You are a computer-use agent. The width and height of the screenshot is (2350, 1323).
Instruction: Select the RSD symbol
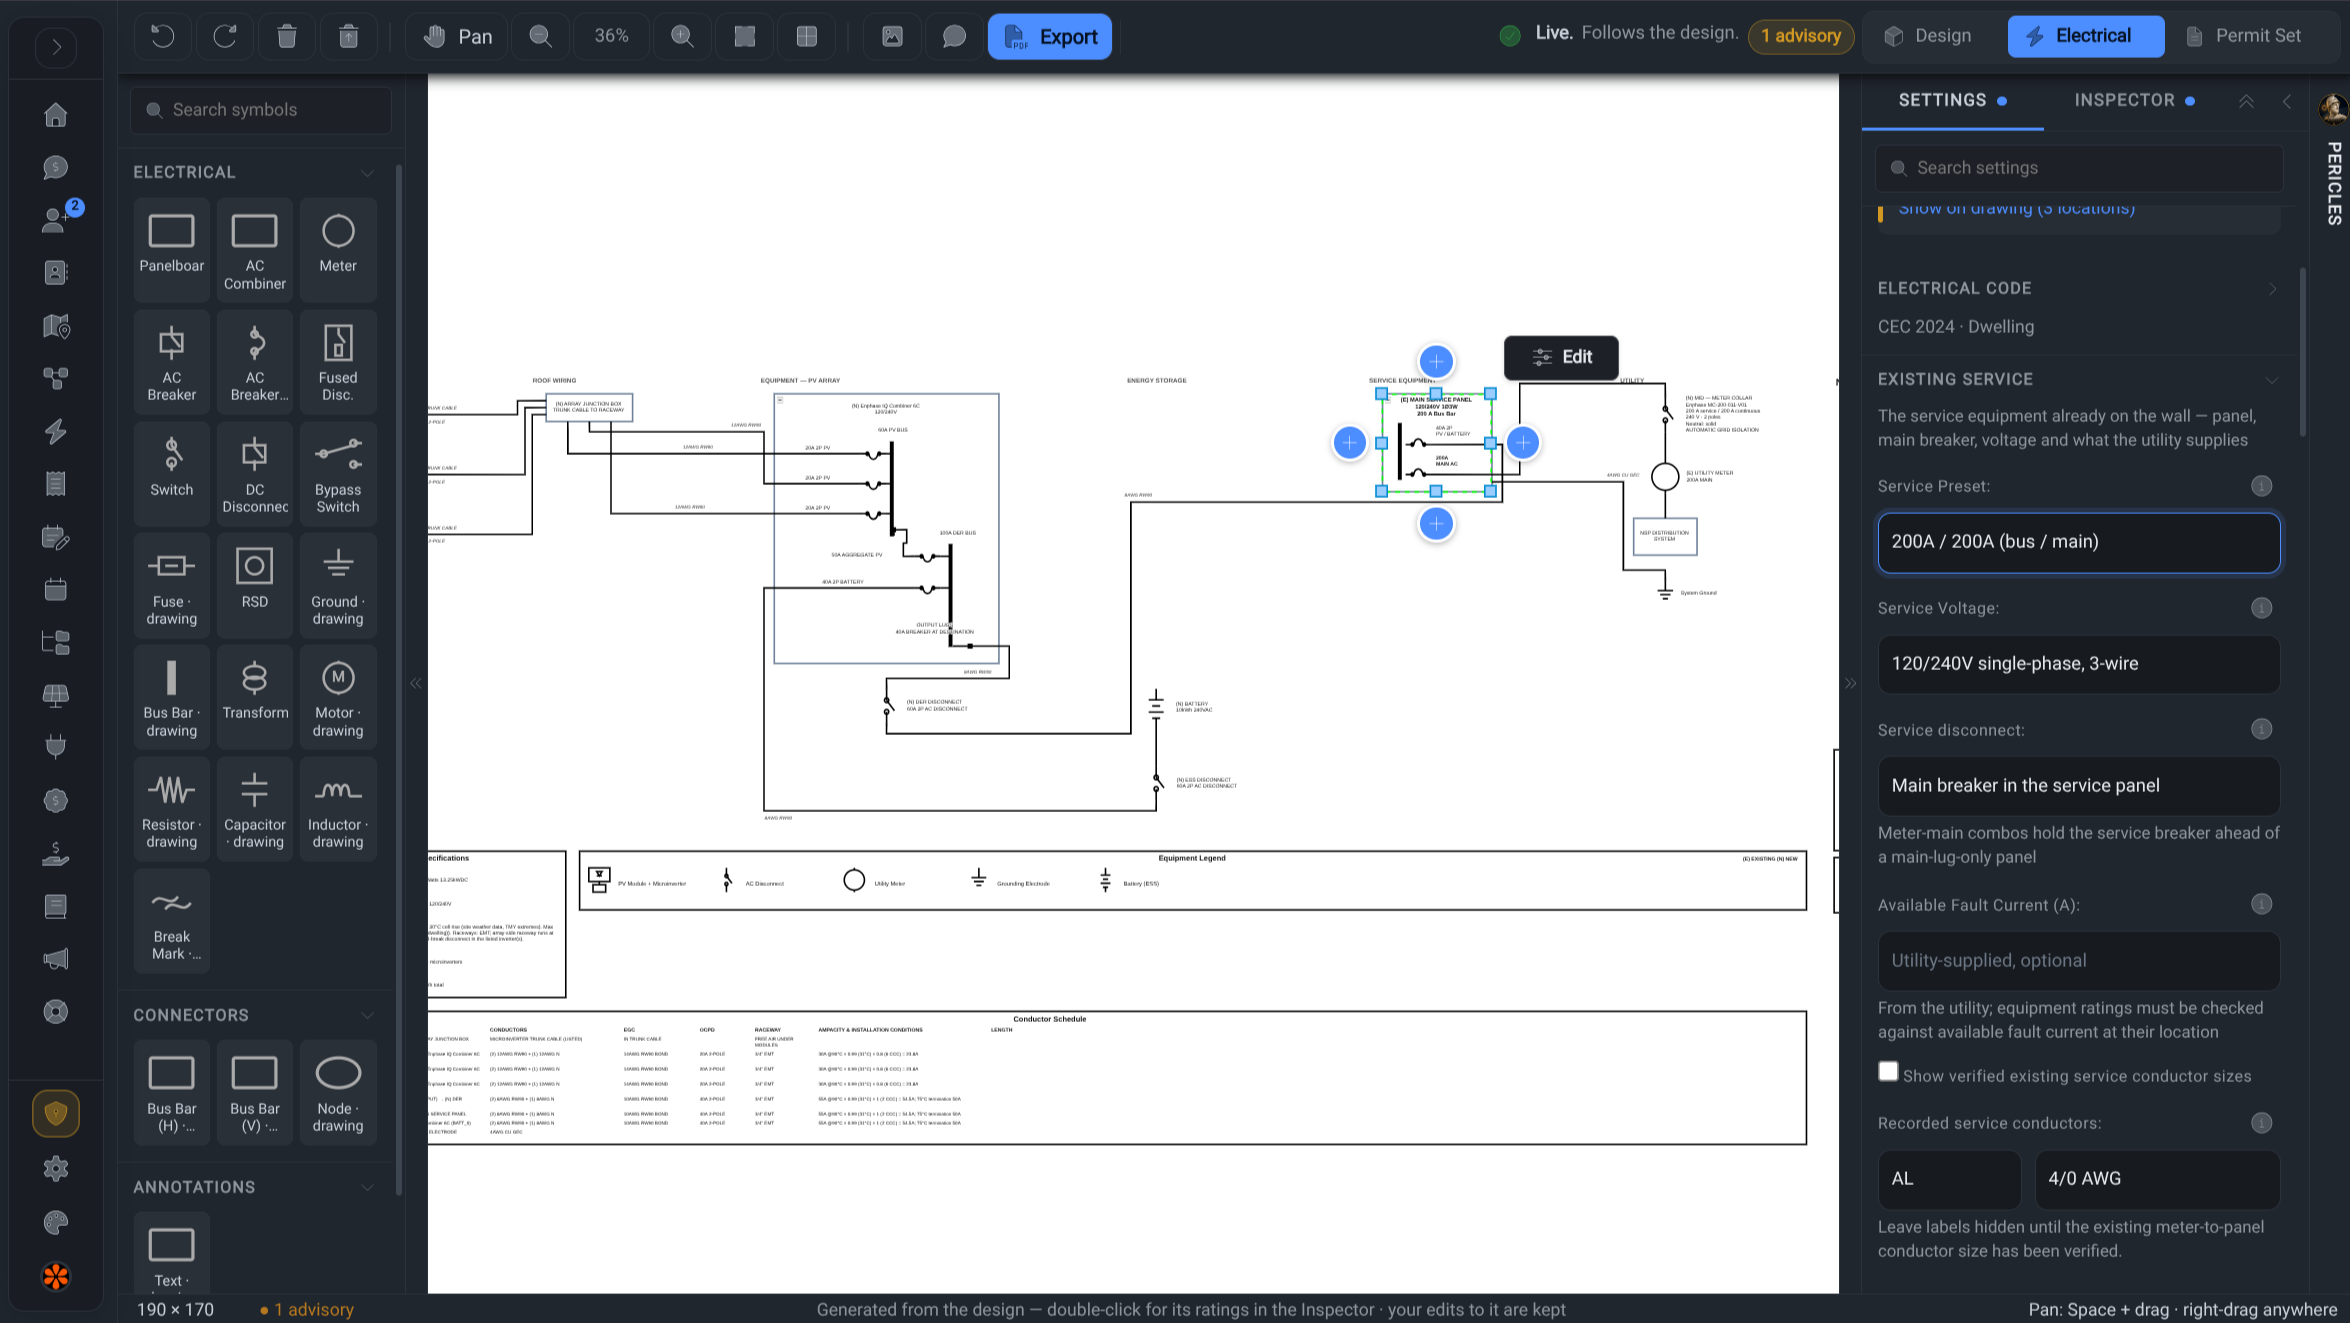click(x=255, y=584)
